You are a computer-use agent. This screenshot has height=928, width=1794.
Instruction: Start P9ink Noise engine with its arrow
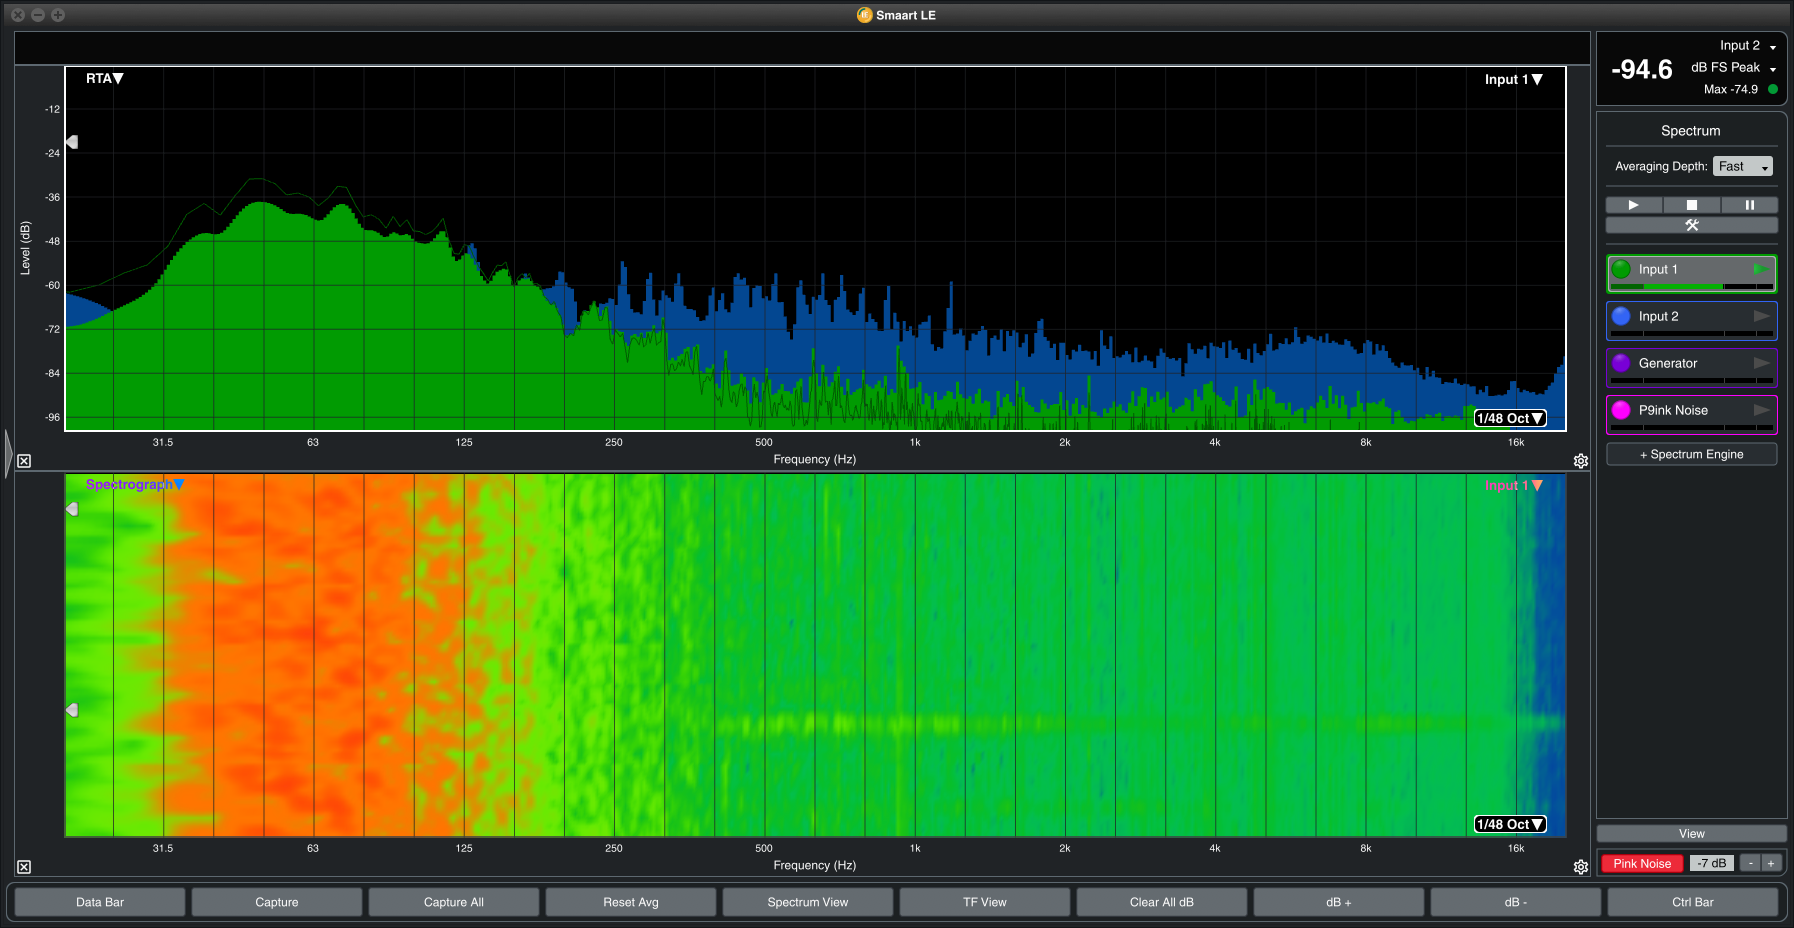coord(1761,410)
